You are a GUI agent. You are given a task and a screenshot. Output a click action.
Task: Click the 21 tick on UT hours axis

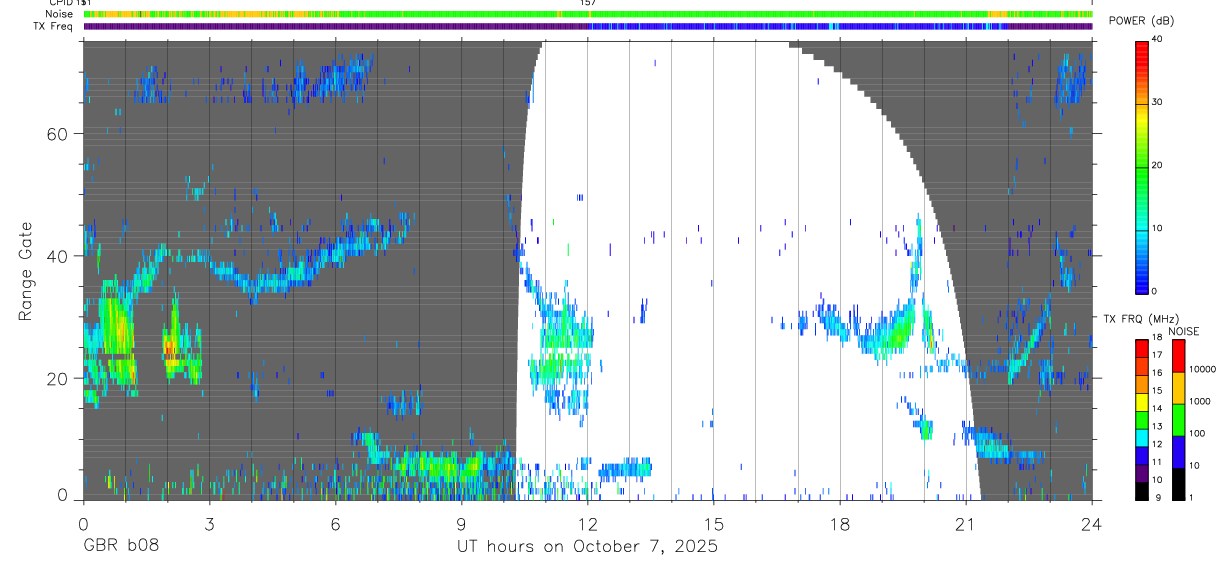click(x=966, y=523)
